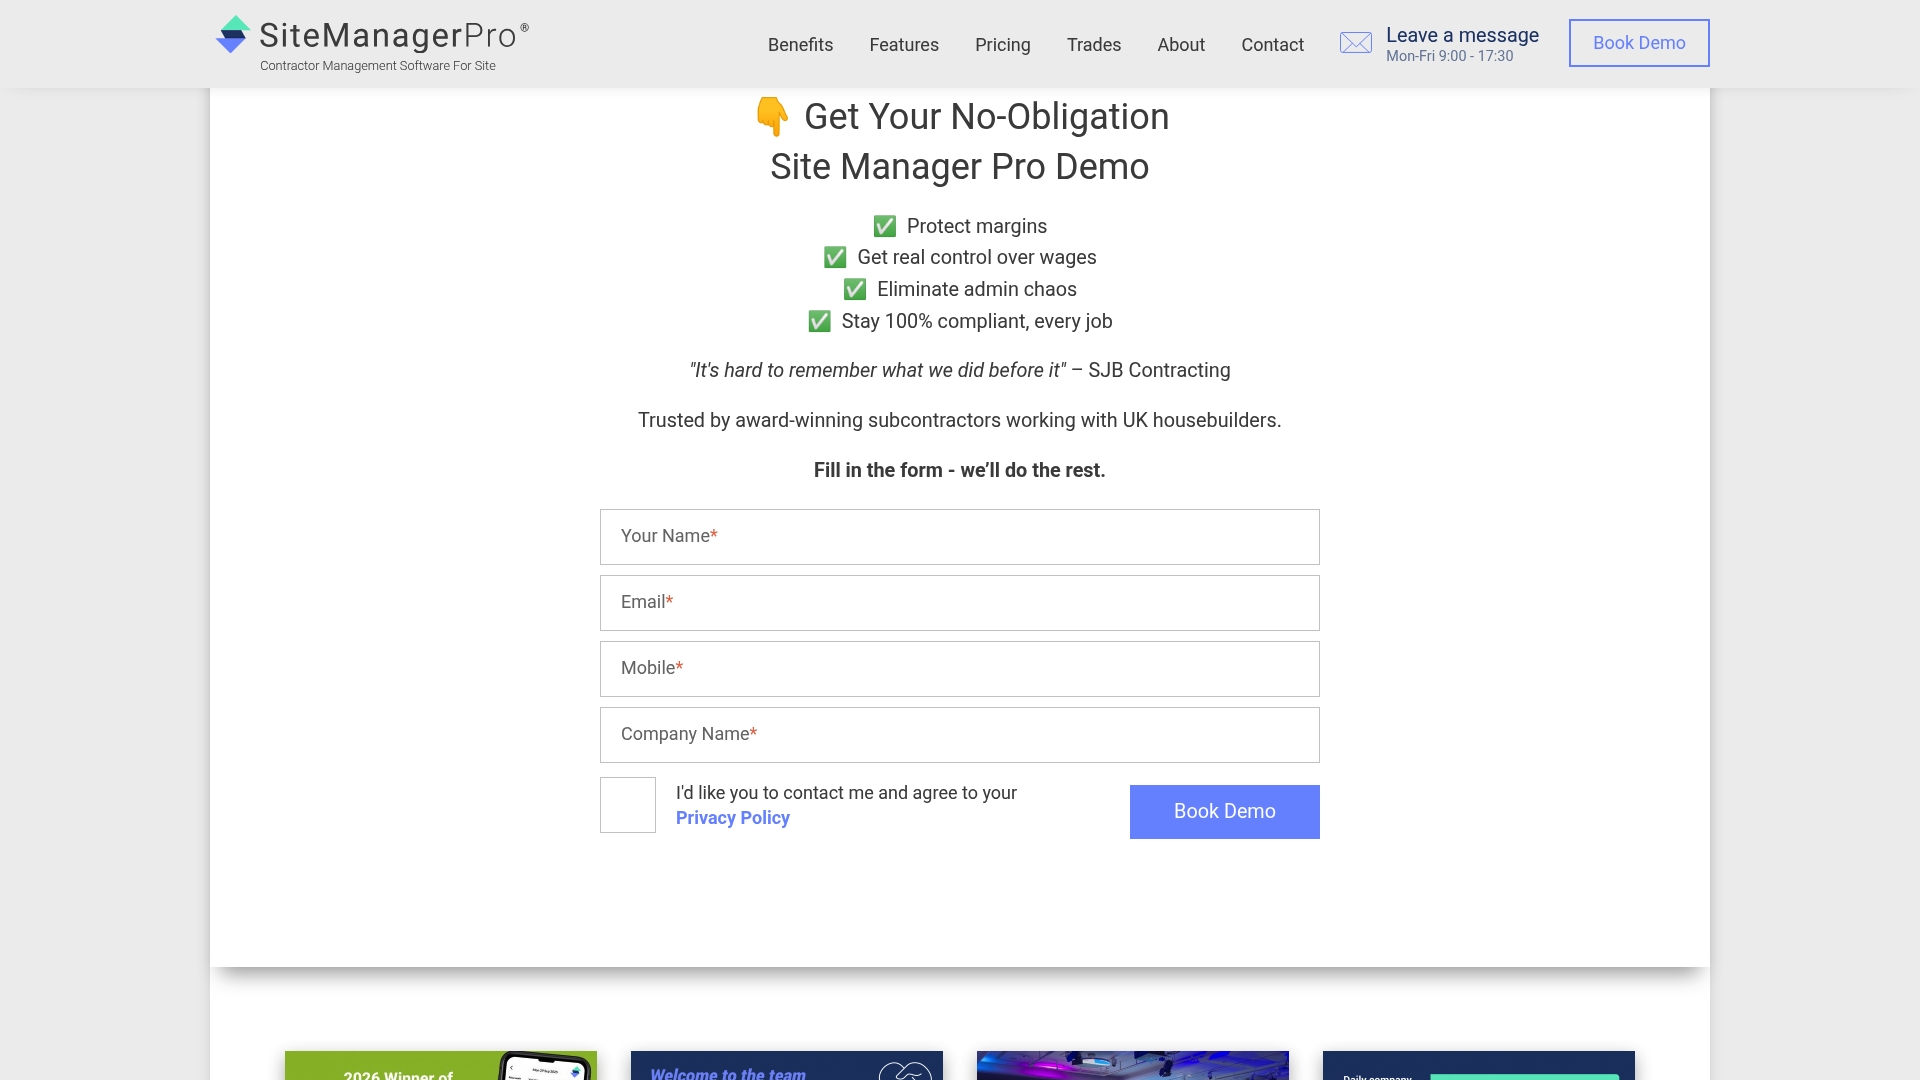Open the Contact page
The width and height of the screenshot is (1920, 1080).
click(x=1272, y=45)
